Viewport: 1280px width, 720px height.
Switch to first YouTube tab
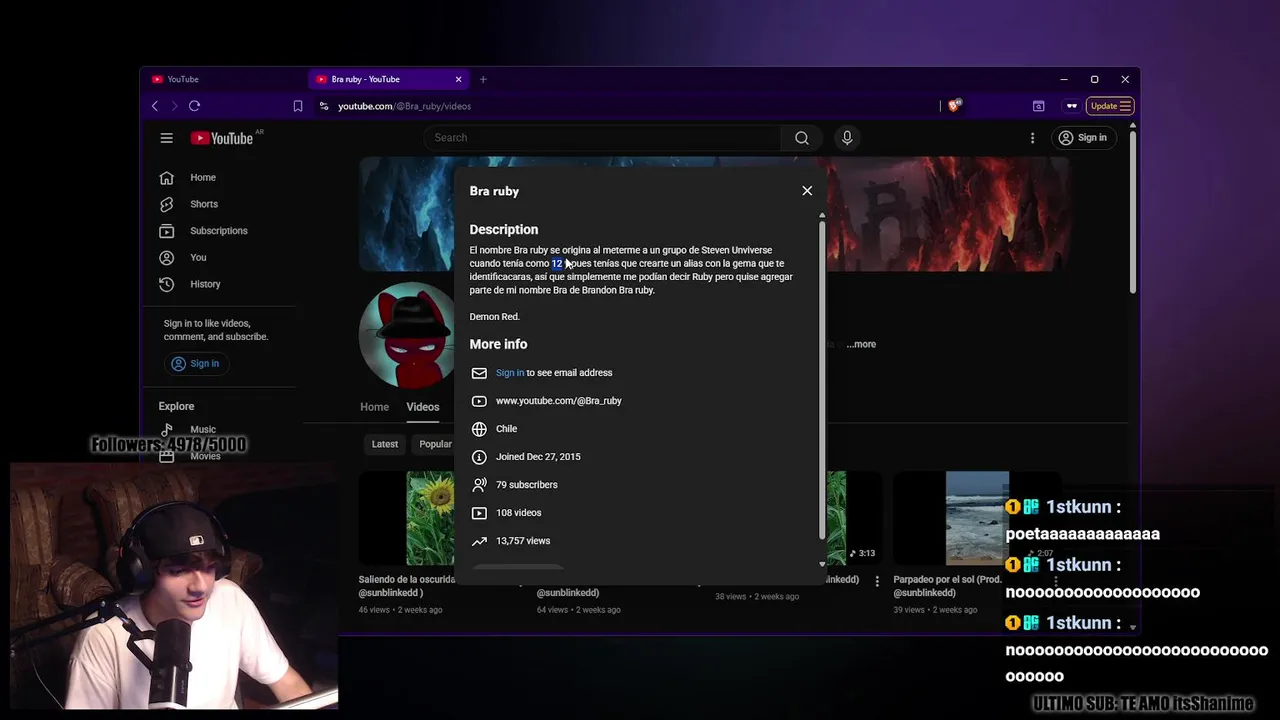pyautogui.click(x=225, y=79)
